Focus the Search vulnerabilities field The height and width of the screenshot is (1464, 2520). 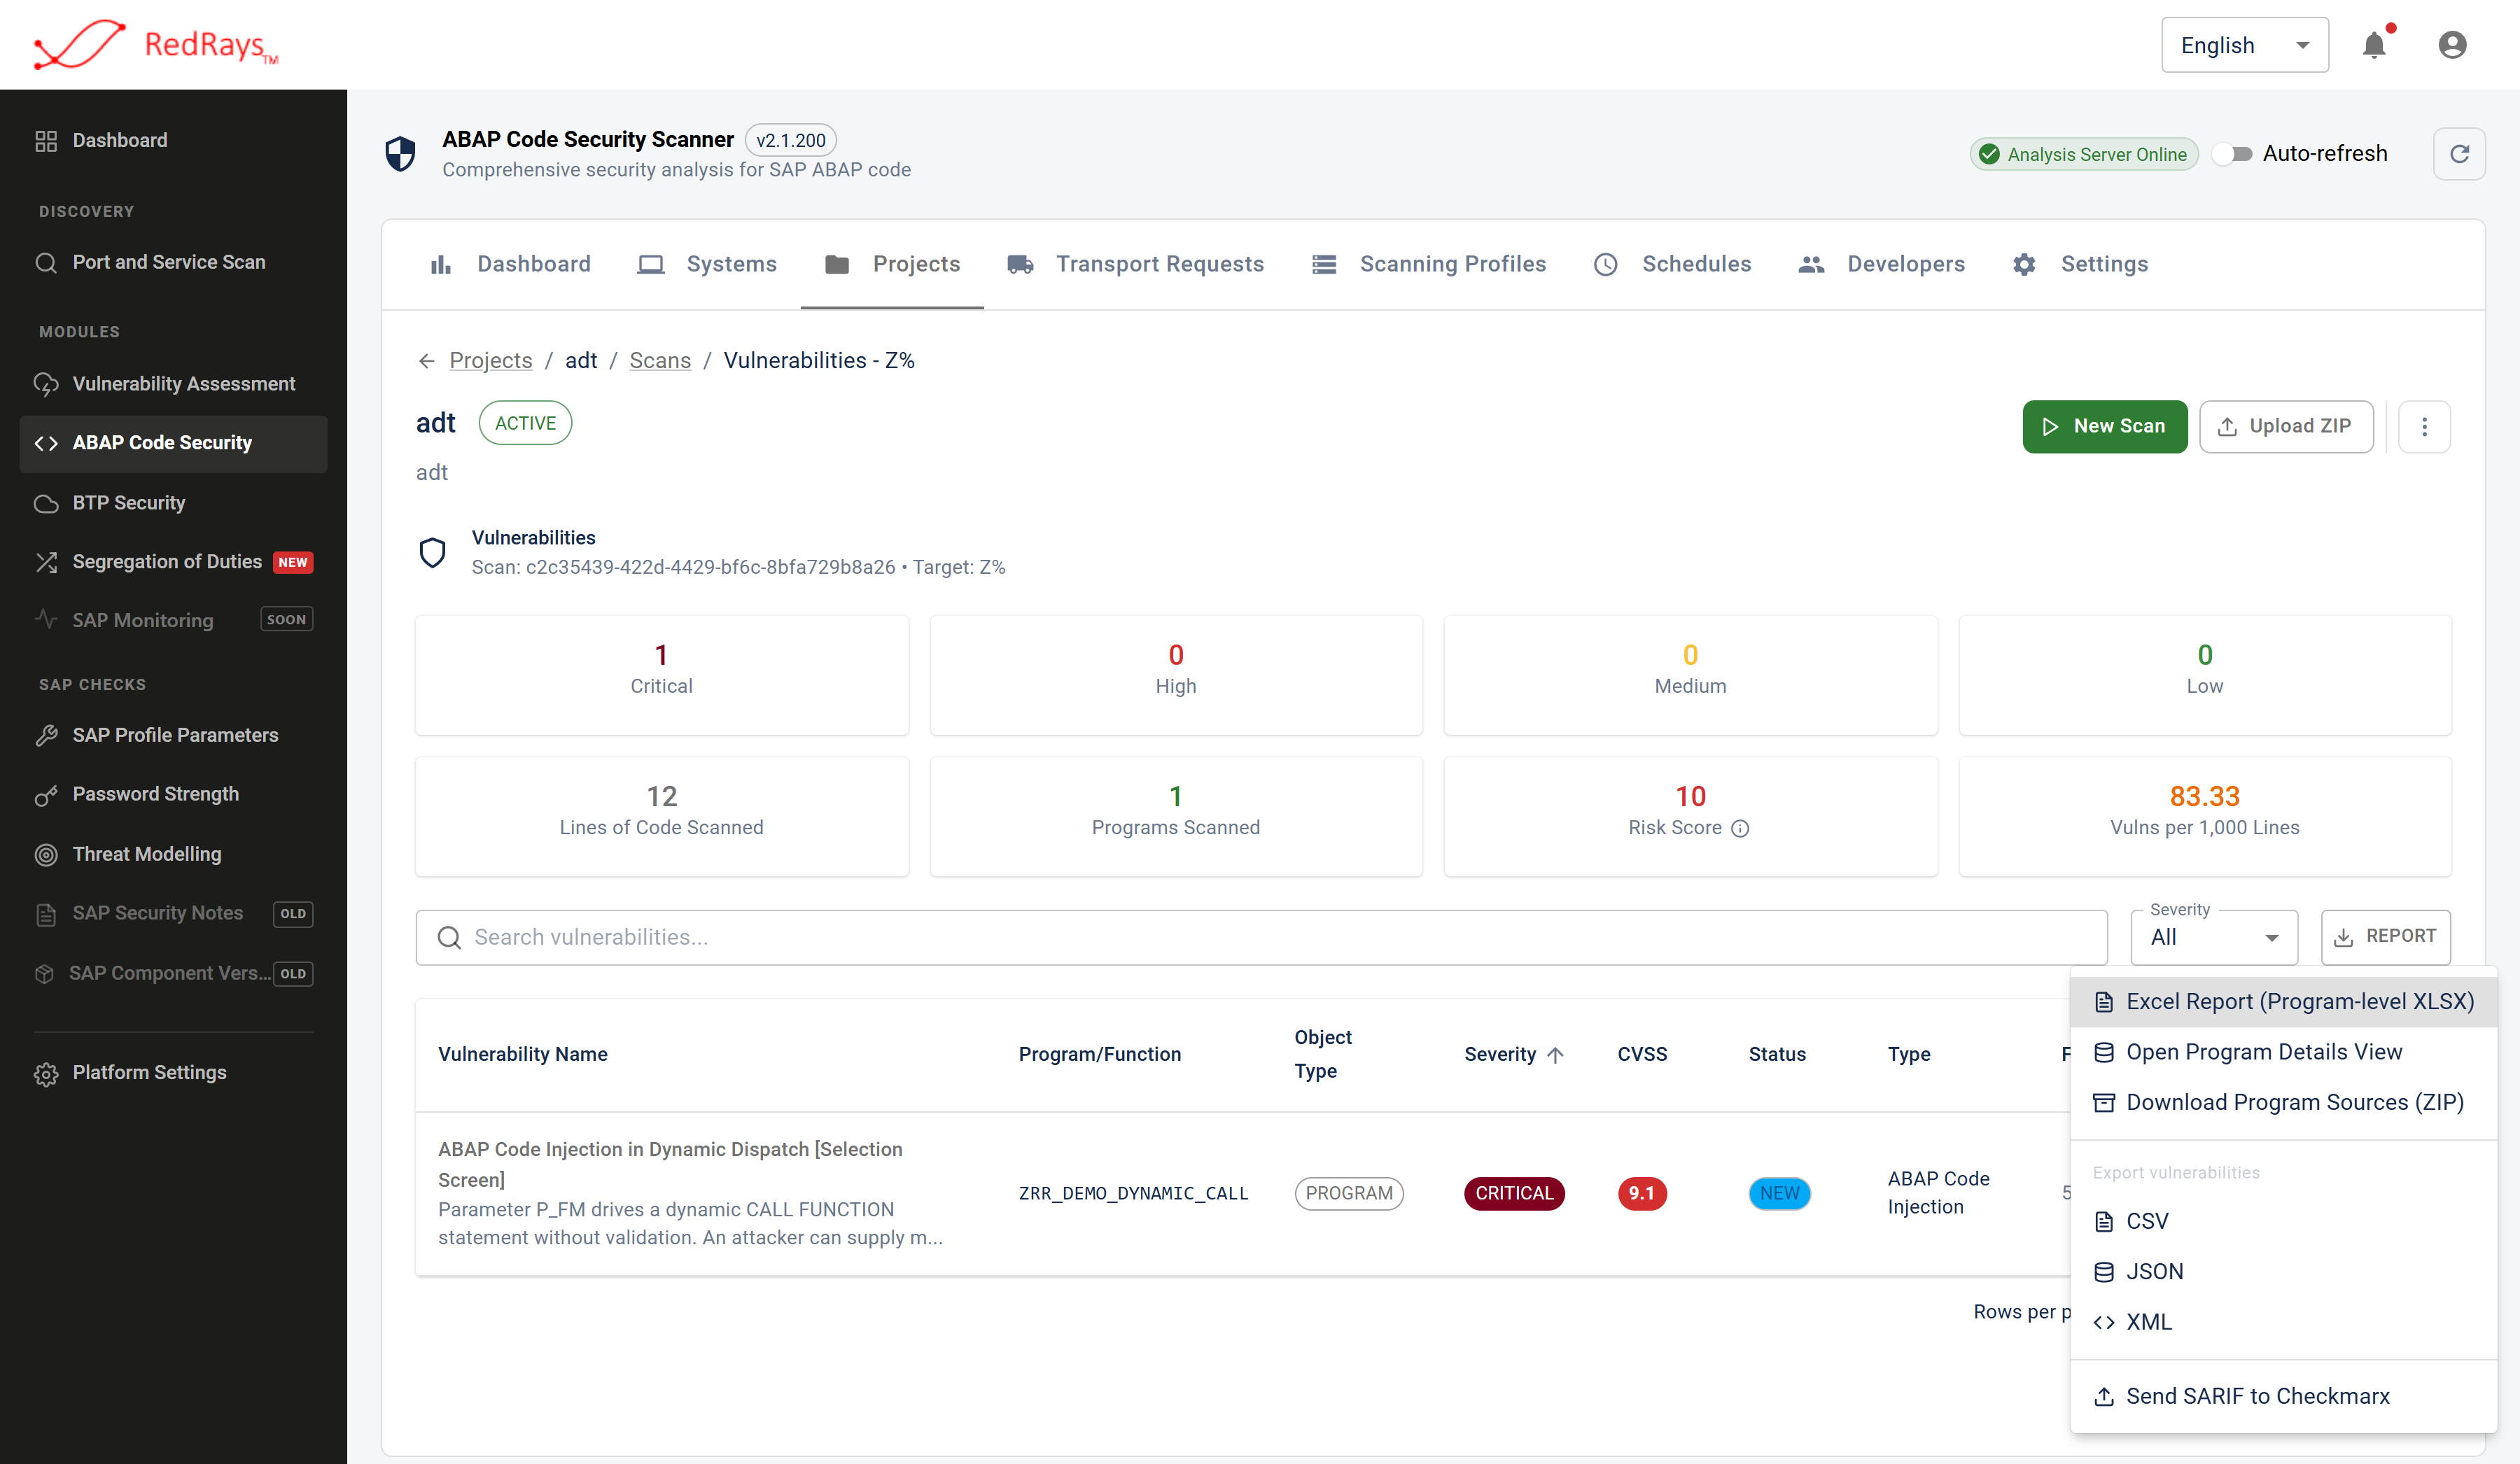[1261, 938]
